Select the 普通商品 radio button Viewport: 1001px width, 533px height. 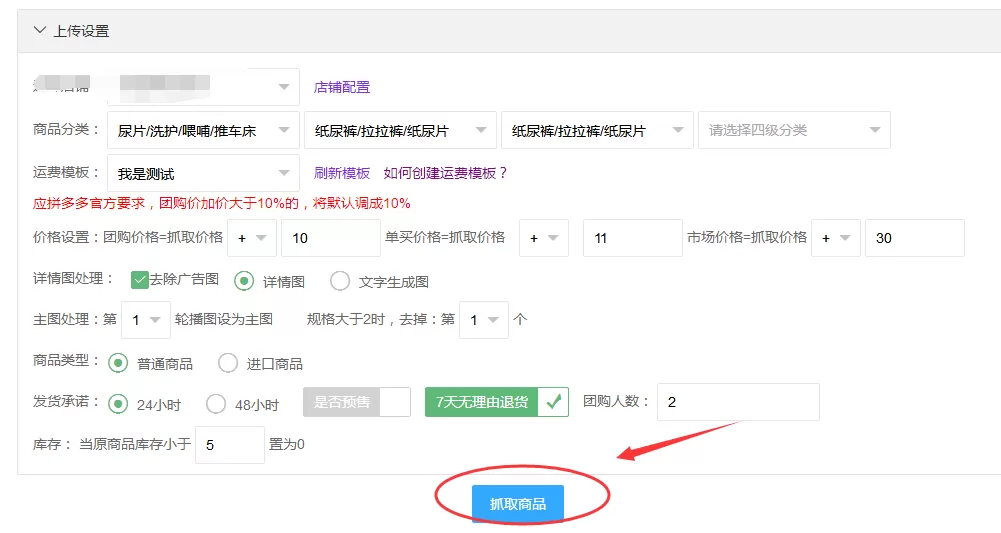point(117,363)
